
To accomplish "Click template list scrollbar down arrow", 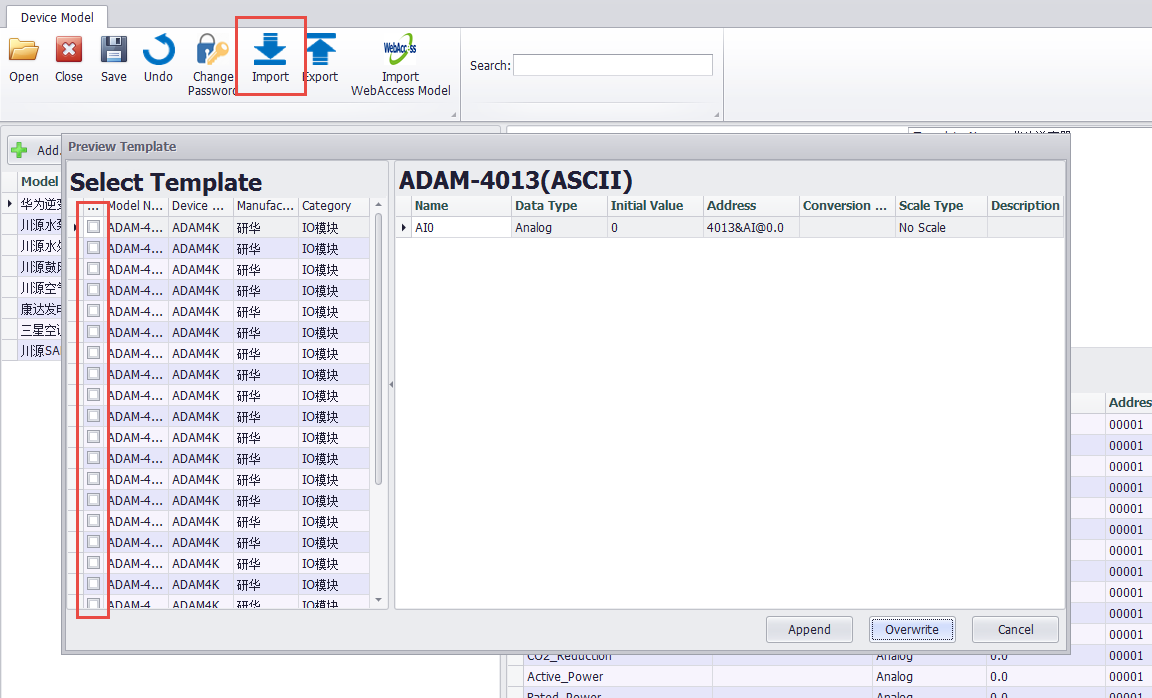I will click(378, 600).
